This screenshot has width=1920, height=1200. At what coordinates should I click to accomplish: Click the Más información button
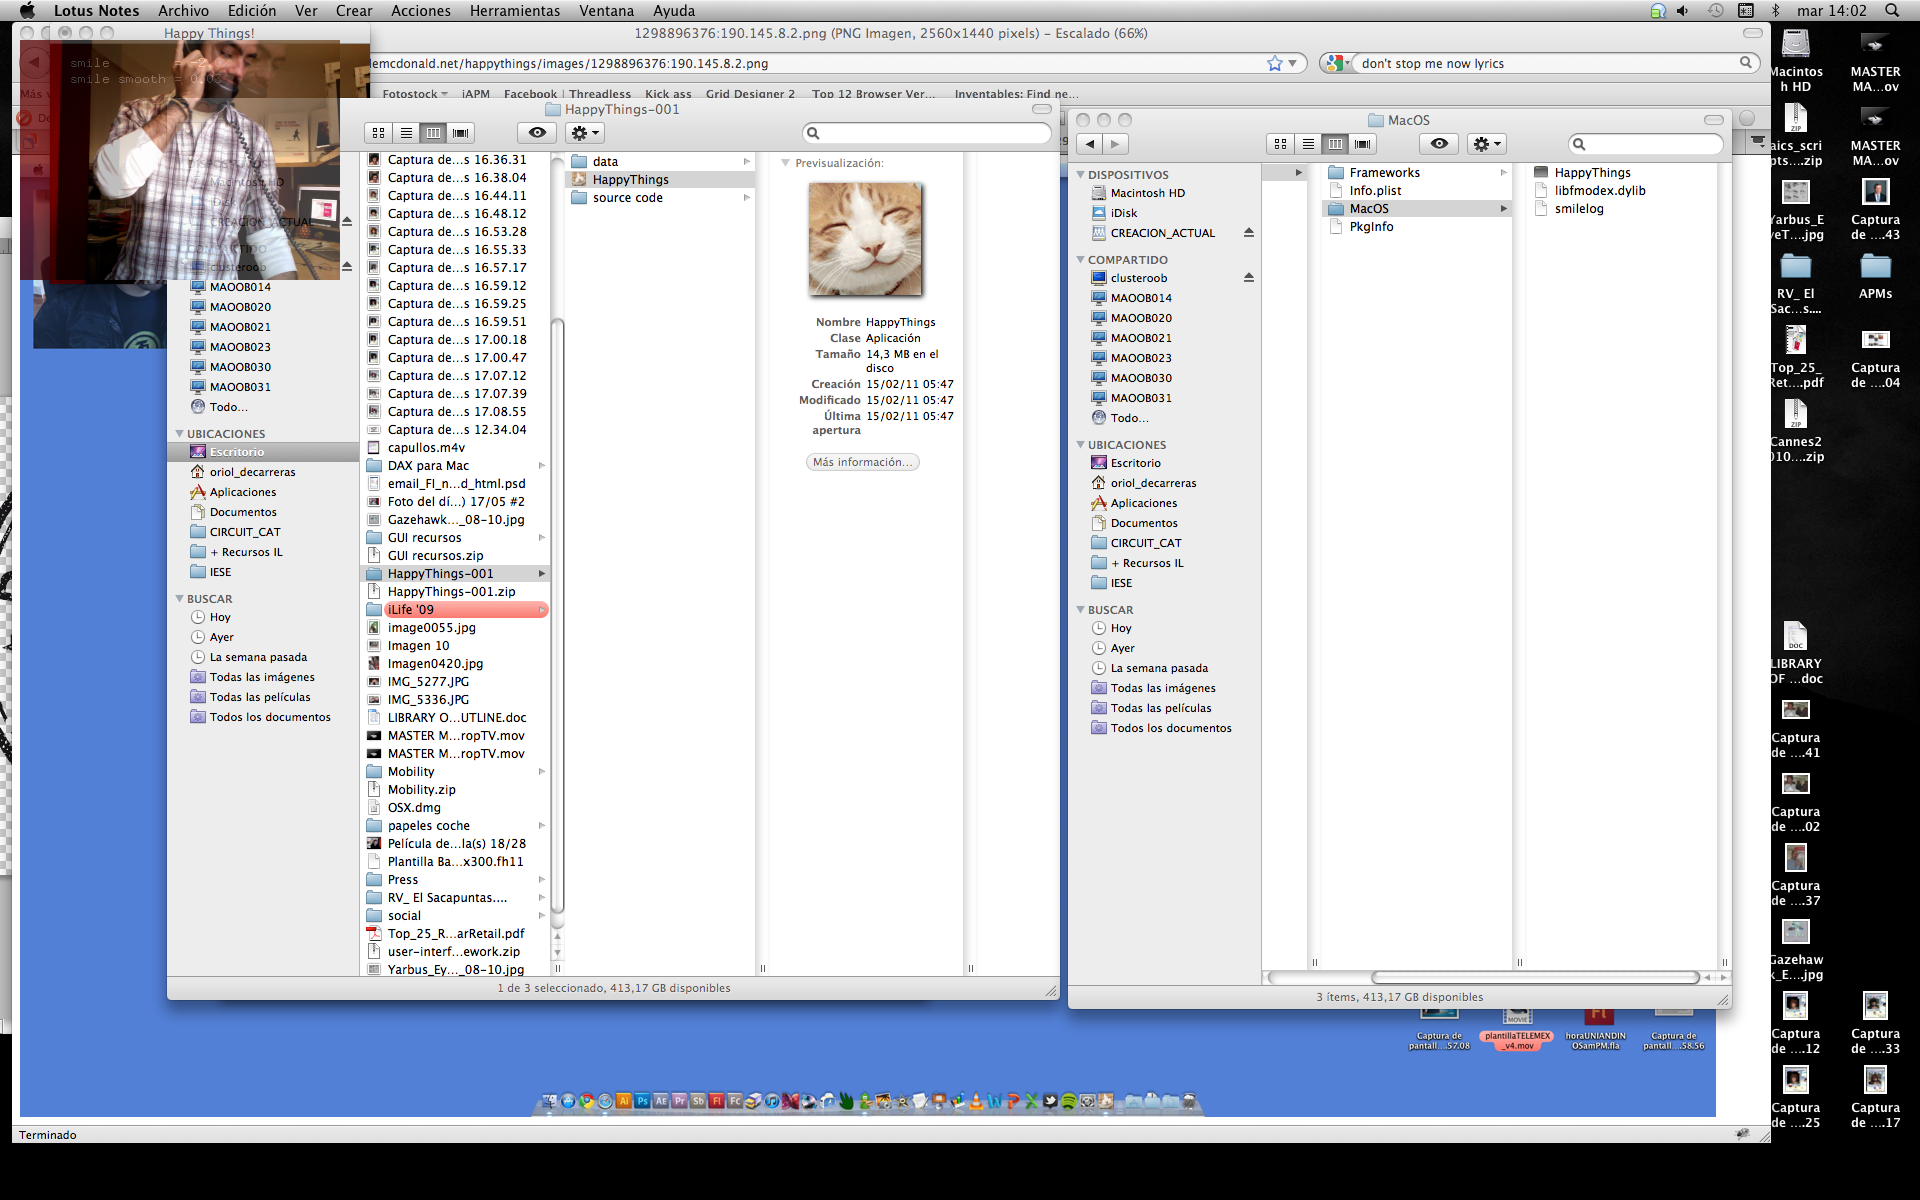(862, 462)
